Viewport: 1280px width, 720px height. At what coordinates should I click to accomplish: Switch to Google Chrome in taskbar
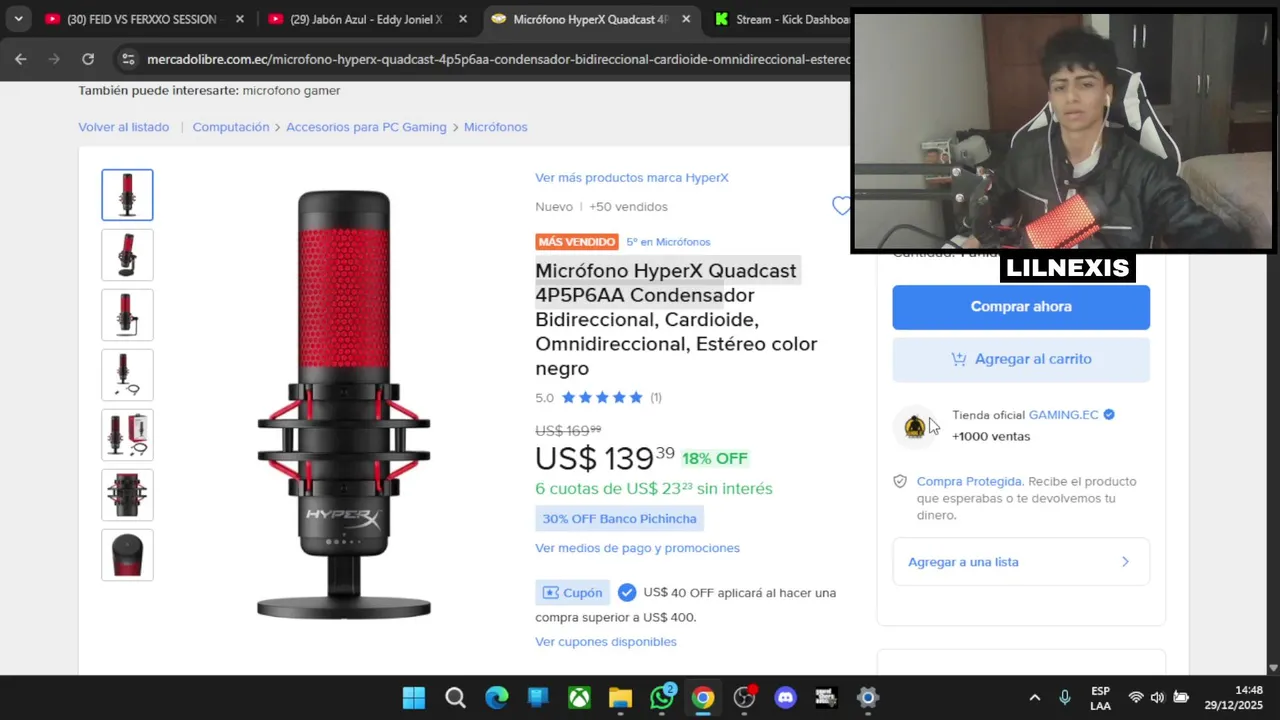(x=703, y=698)
